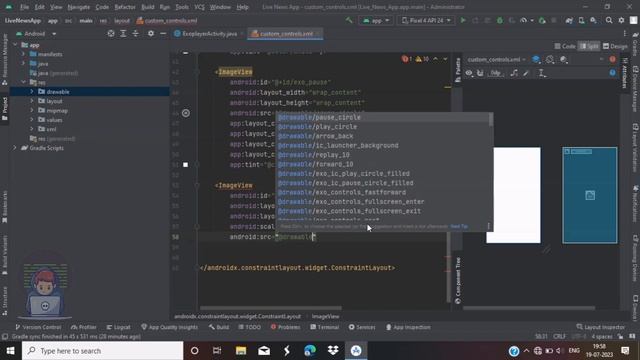The image size is (640, 360).
Task: Go to previous highlighted error arrow
Action: (x=435, y=59)
